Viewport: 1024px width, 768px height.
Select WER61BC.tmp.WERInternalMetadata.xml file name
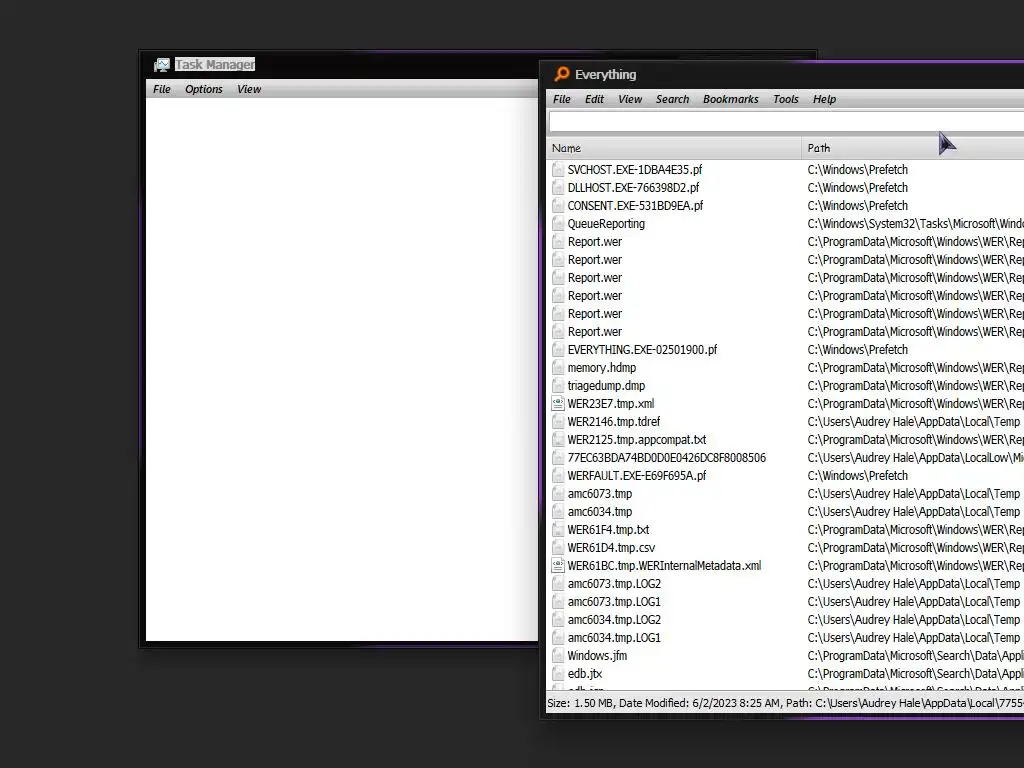(x=664, y=566)
